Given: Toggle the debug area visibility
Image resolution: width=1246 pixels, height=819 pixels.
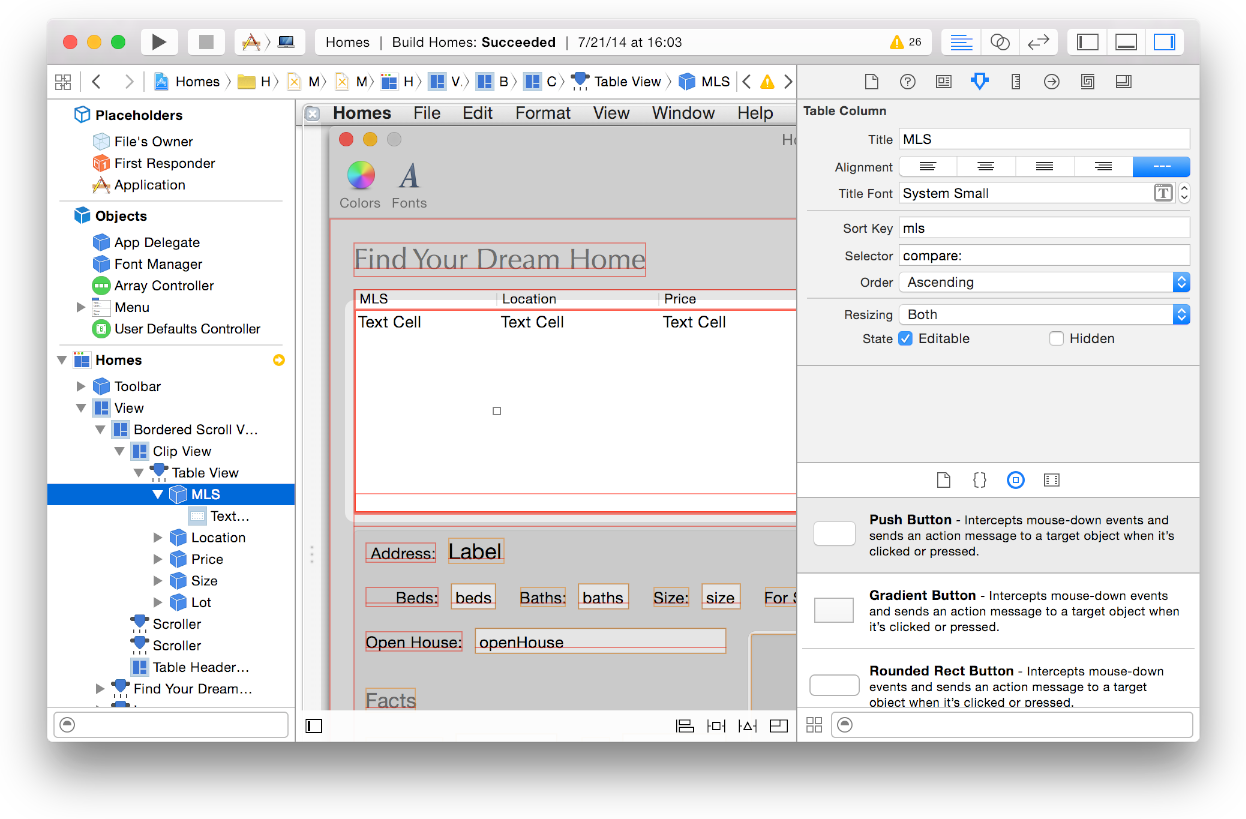Looking at the screenshot, I should click(1126, 41).
